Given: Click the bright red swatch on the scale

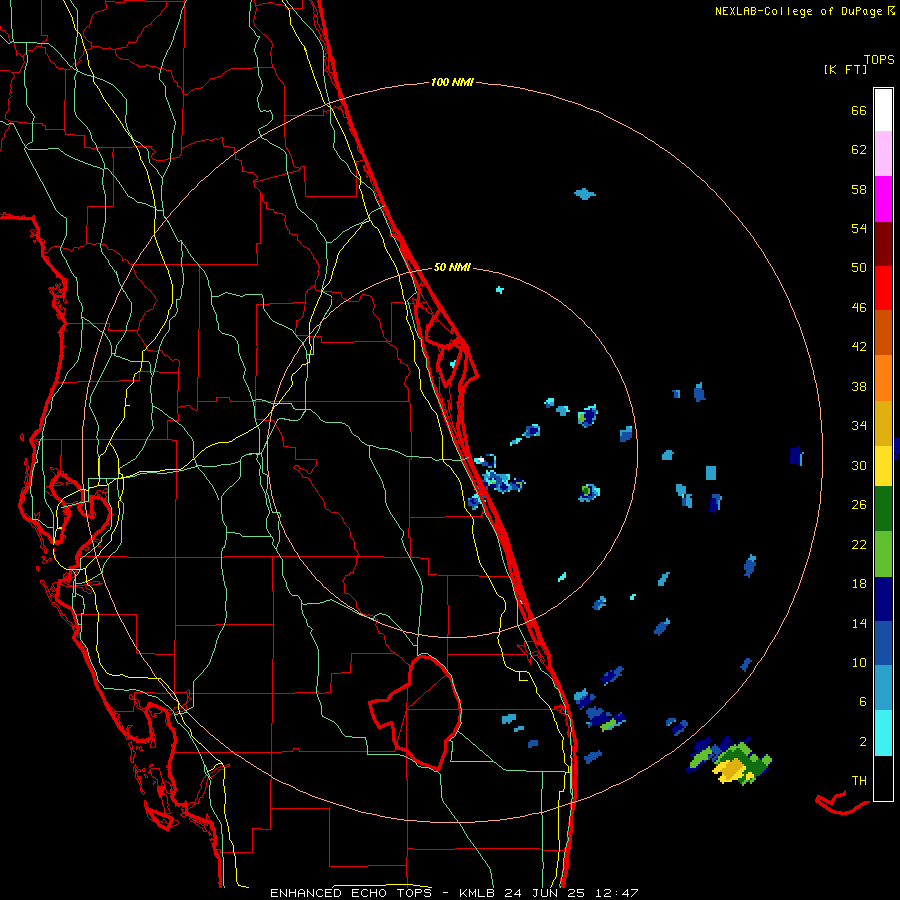Looking at the screenshot, I should tap(883, 288).
